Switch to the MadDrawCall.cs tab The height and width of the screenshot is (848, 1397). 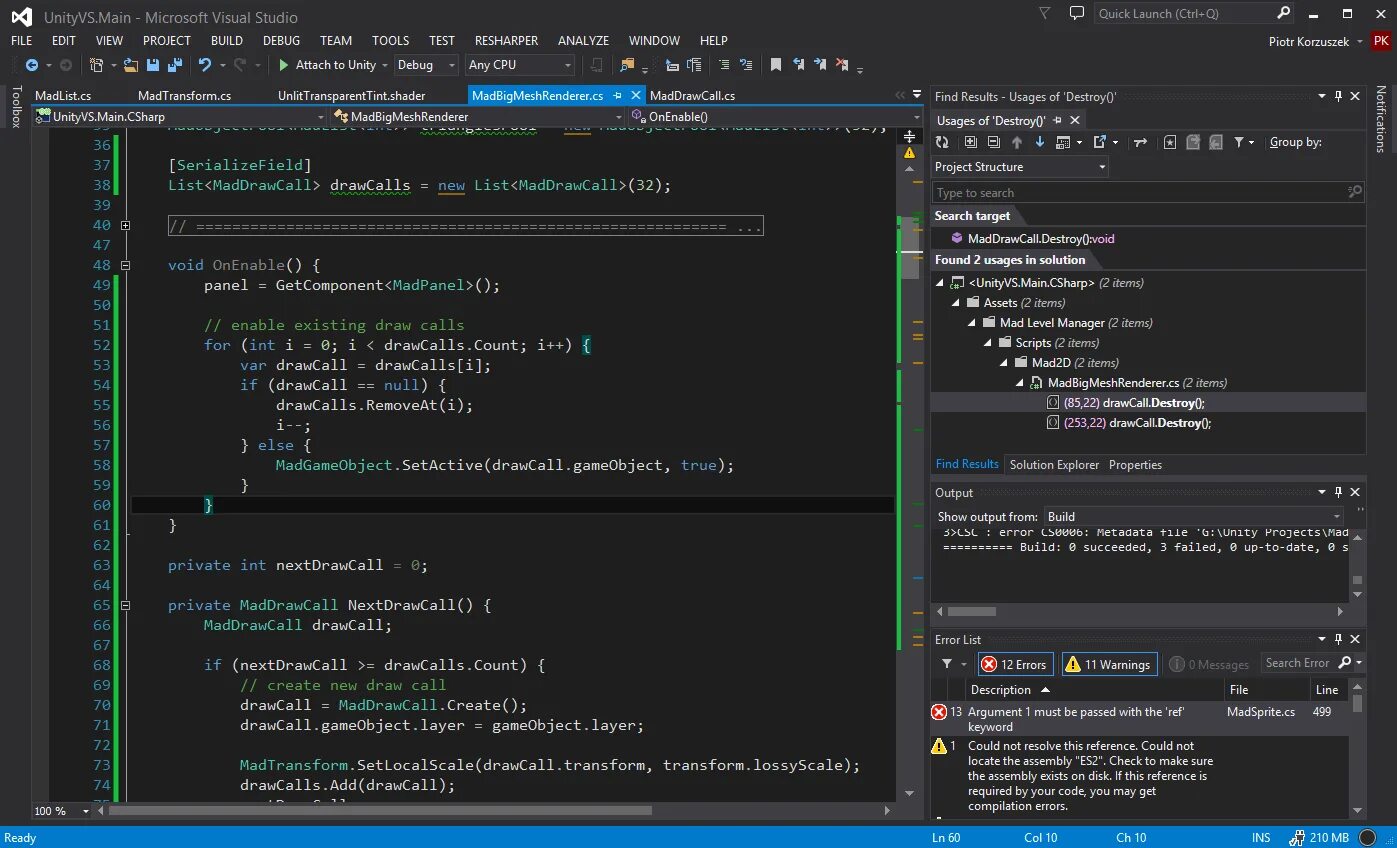coord(692,96)
